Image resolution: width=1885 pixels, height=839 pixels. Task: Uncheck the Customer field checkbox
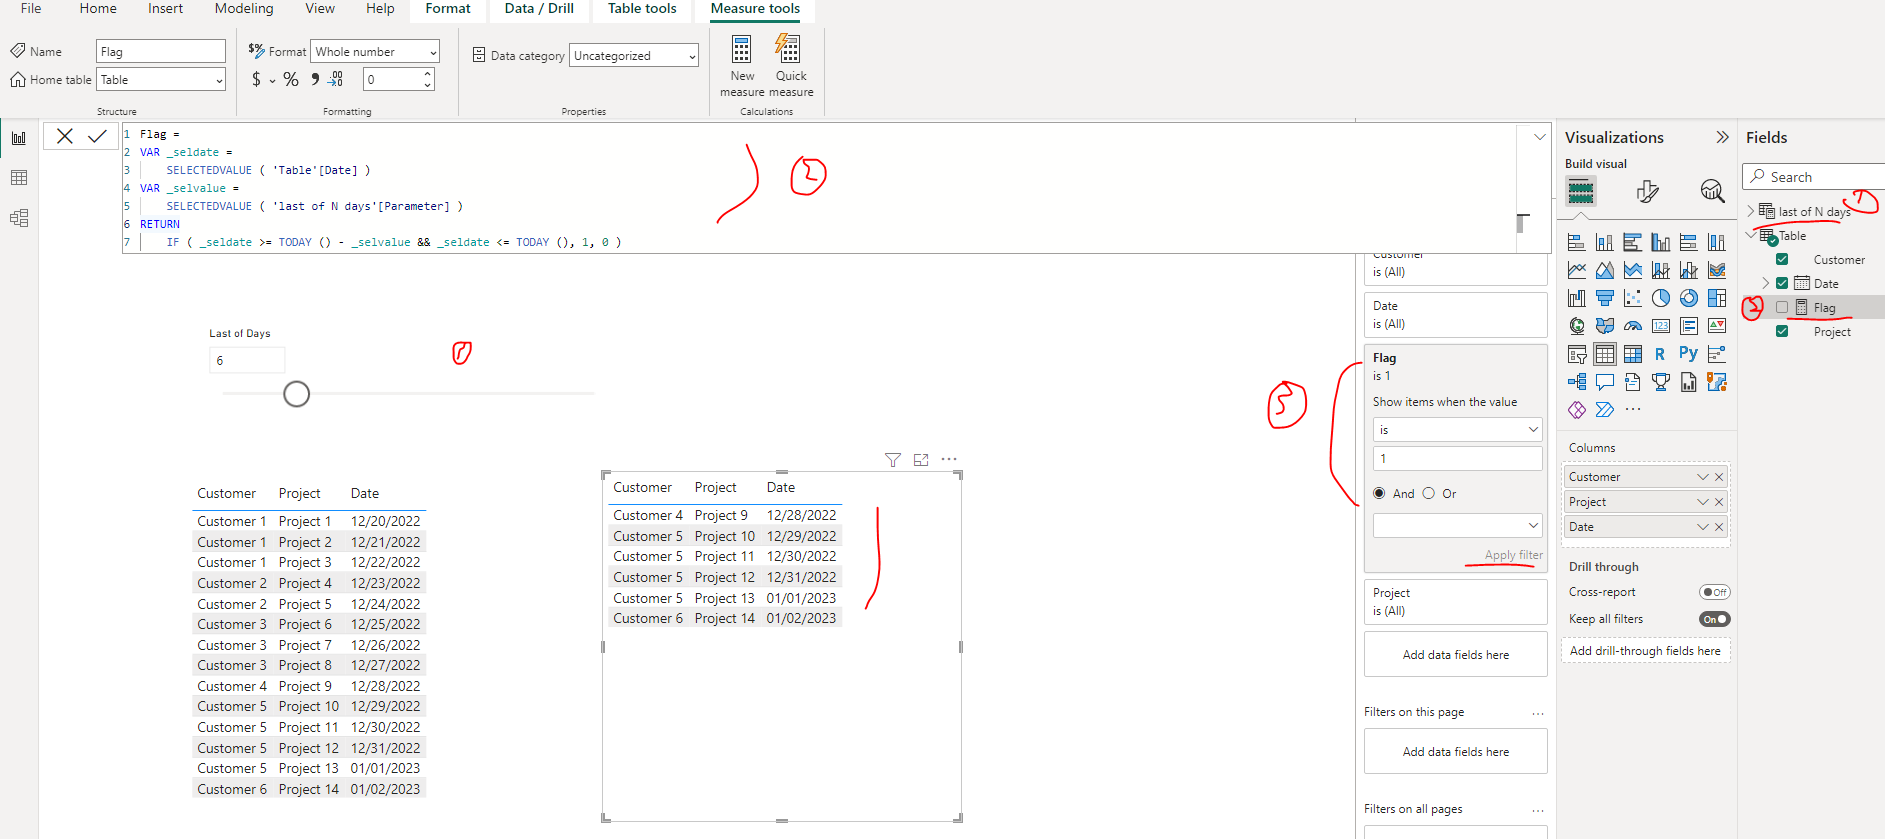[1782, 260]
